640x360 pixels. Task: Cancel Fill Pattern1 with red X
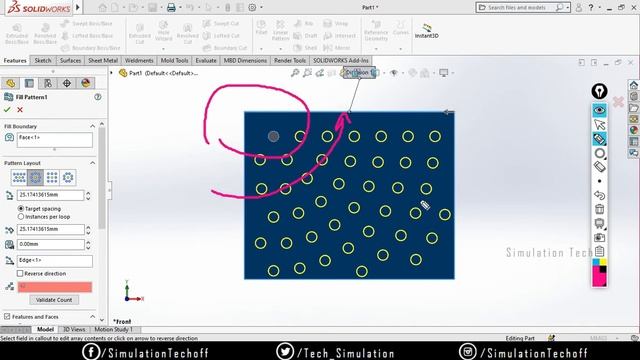(x=20, y=110)
